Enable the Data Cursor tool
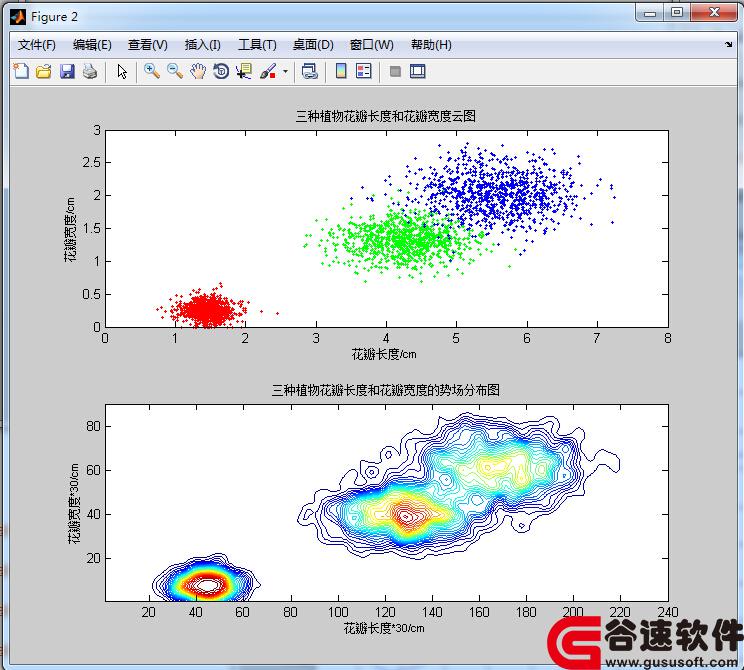This screenshot has height=670, width=744. tap(244, 72)
